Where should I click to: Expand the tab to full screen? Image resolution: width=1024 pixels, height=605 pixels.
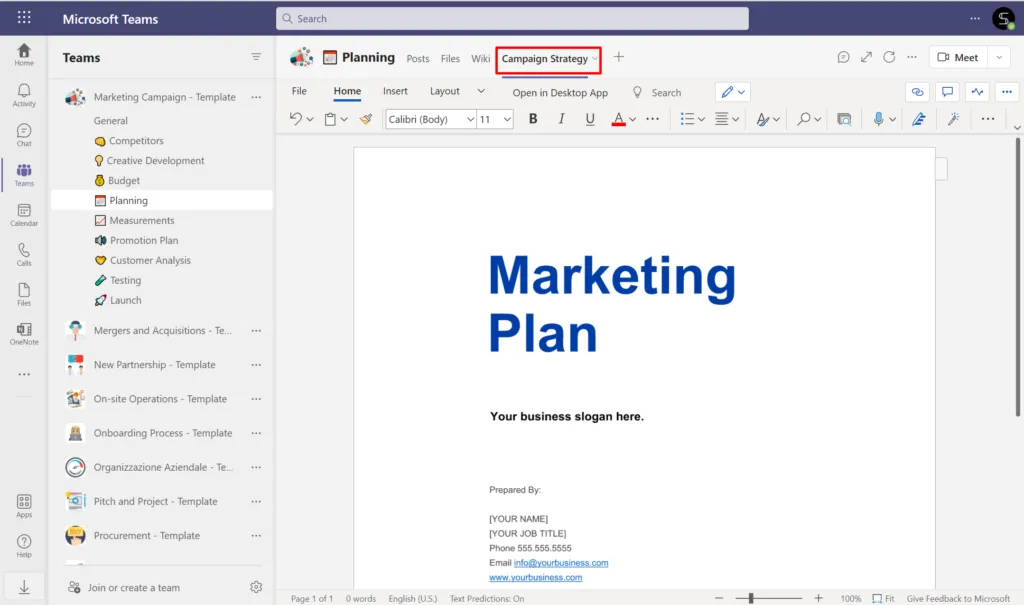(866, 57)
